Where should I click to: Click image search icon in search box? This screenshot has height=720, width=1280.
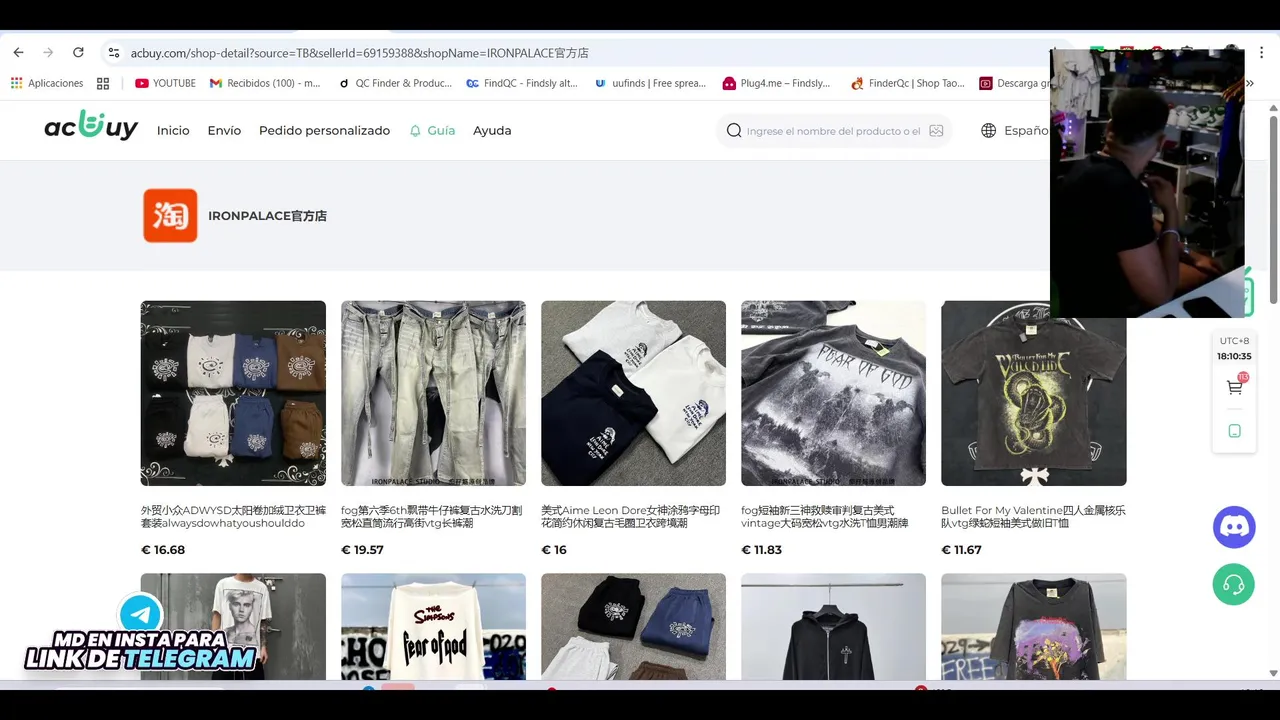[x=936, y=131]
